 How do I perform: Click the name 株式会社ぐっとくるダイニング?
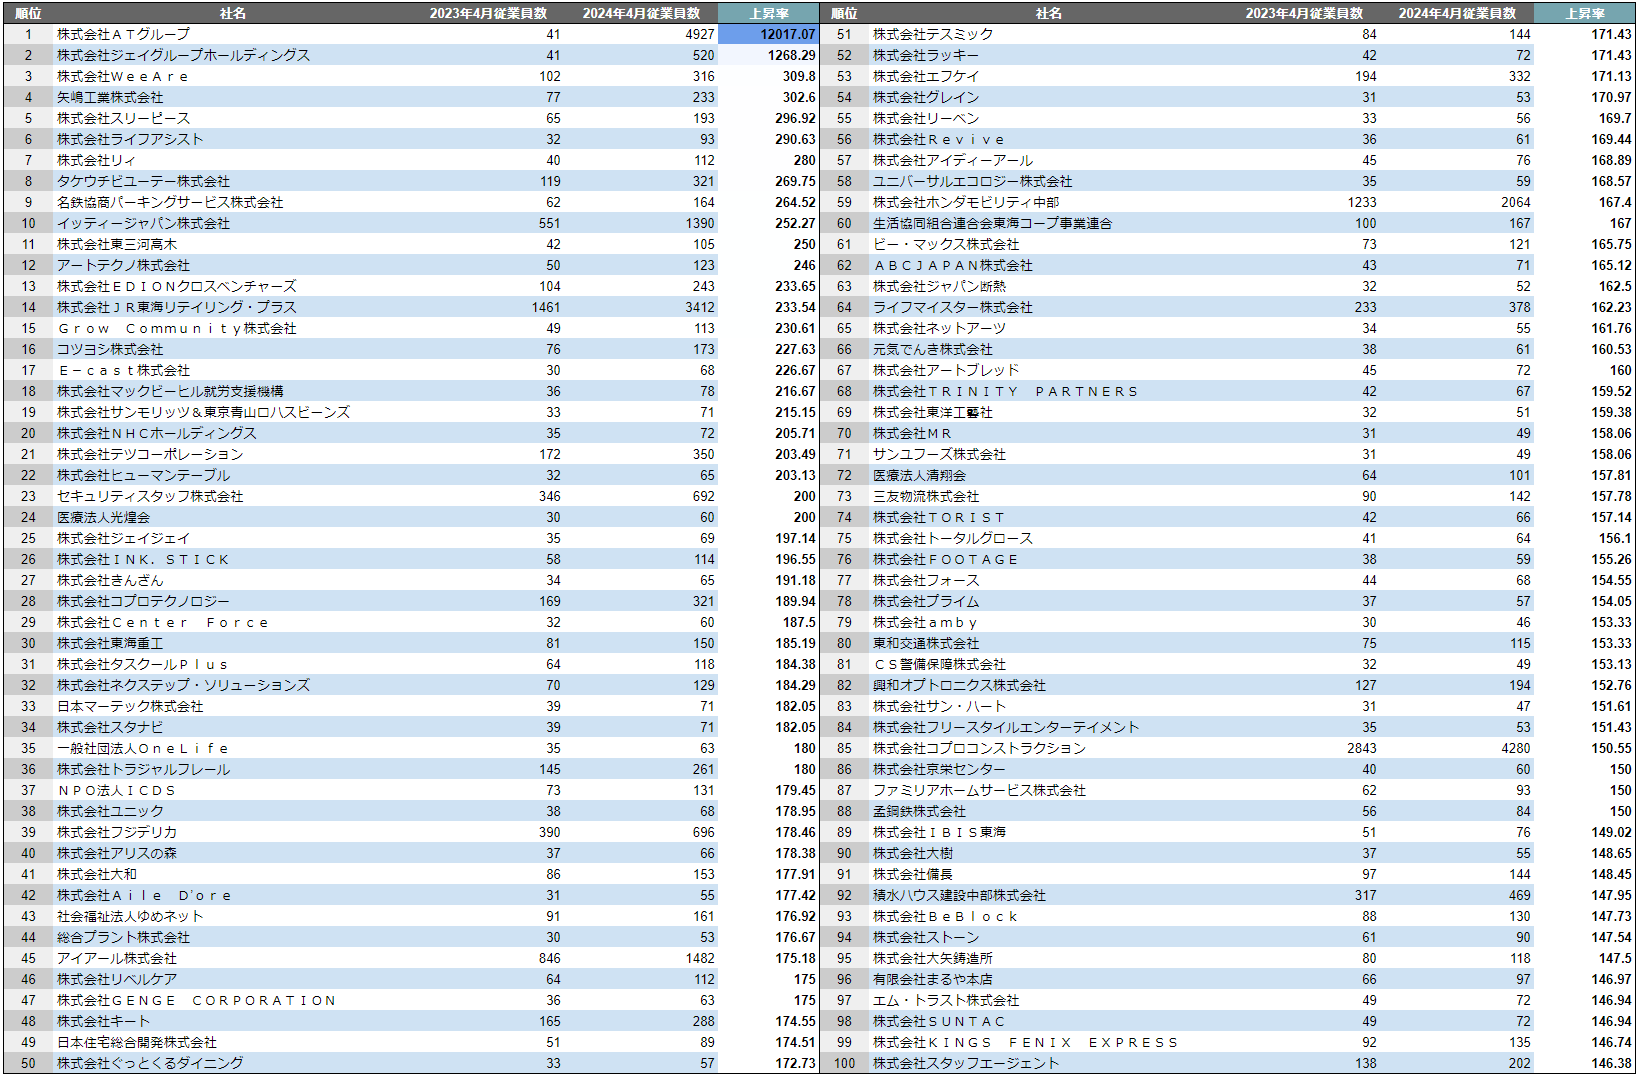point(150,1063)
